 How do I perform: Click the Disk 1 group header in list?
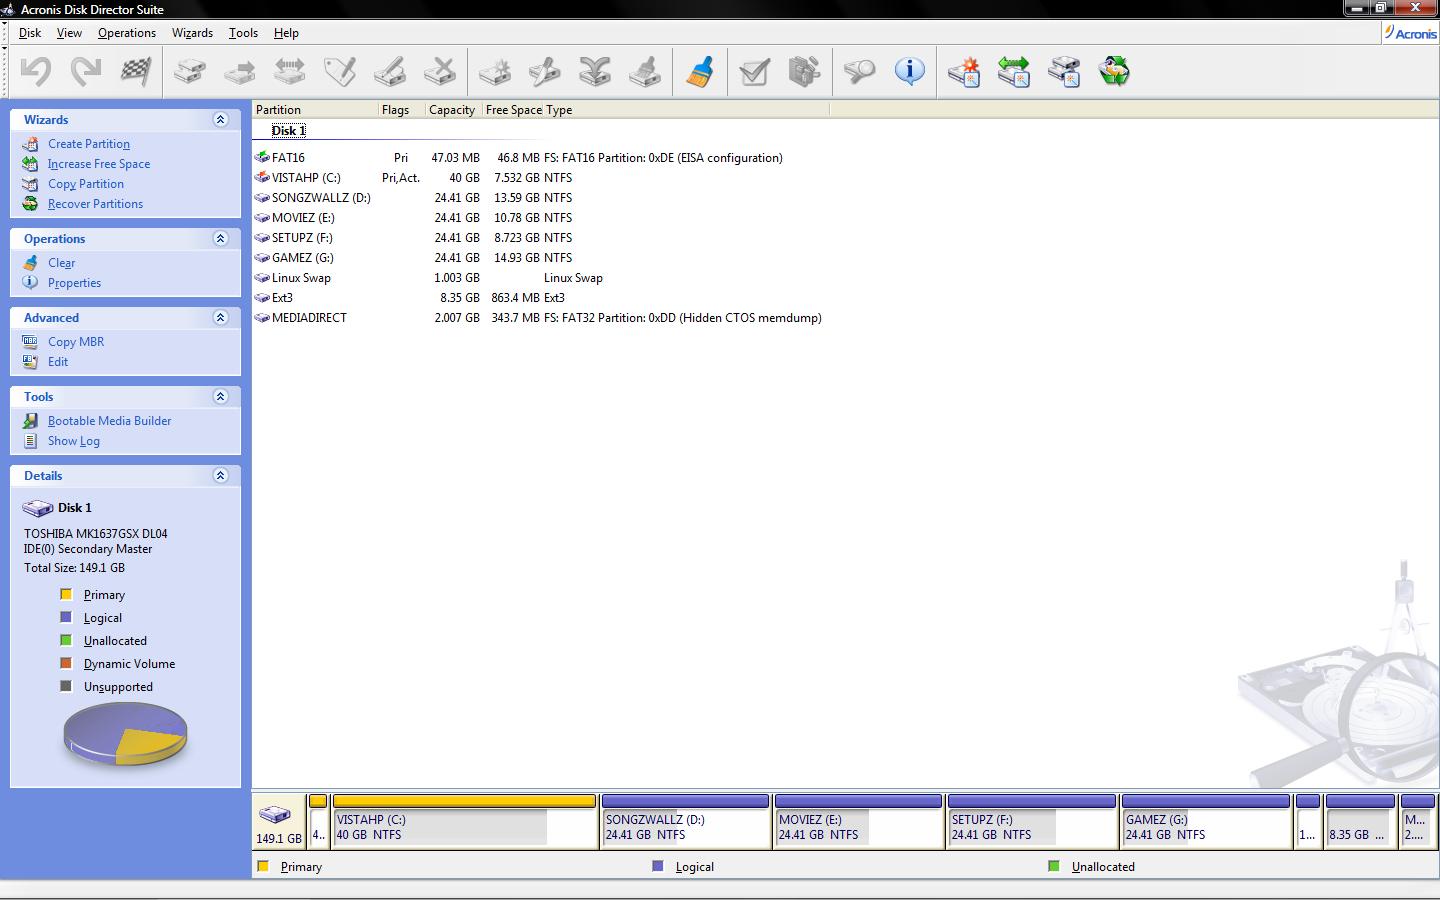pyautogui.click(x=288, y=131)
